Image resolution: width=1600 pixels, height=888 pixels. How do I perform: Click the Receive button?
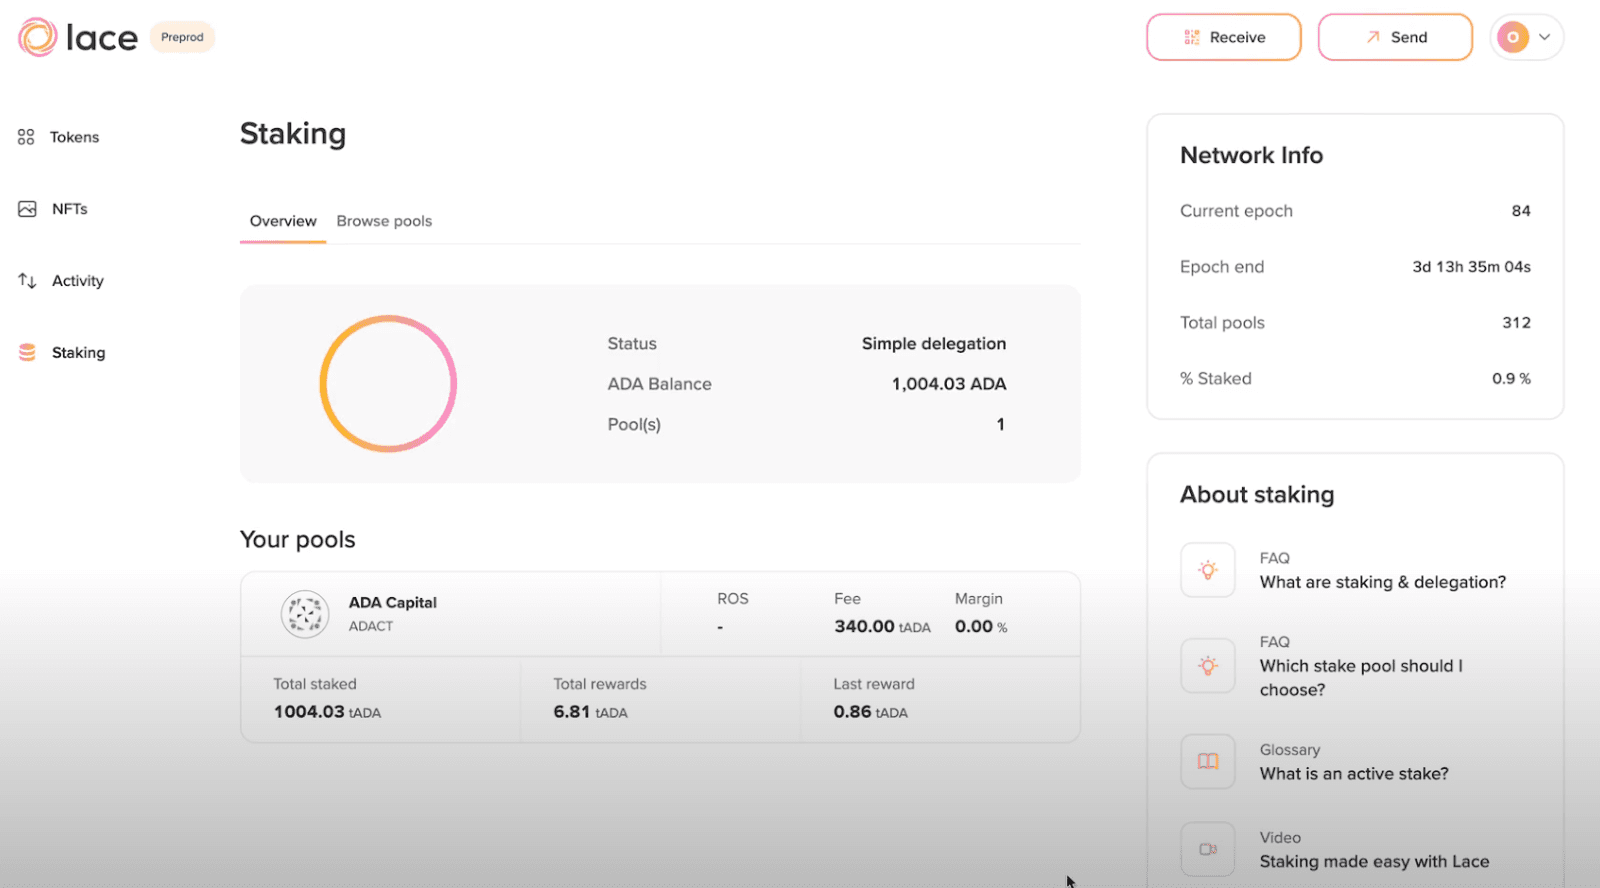tap(1224, 37)
